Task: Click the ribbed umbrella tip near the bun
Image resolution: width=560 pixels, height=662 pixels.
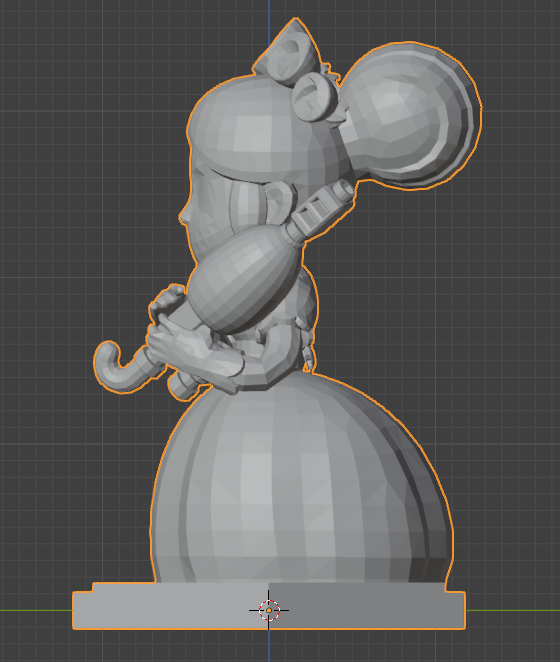Action: click(323, 209)
